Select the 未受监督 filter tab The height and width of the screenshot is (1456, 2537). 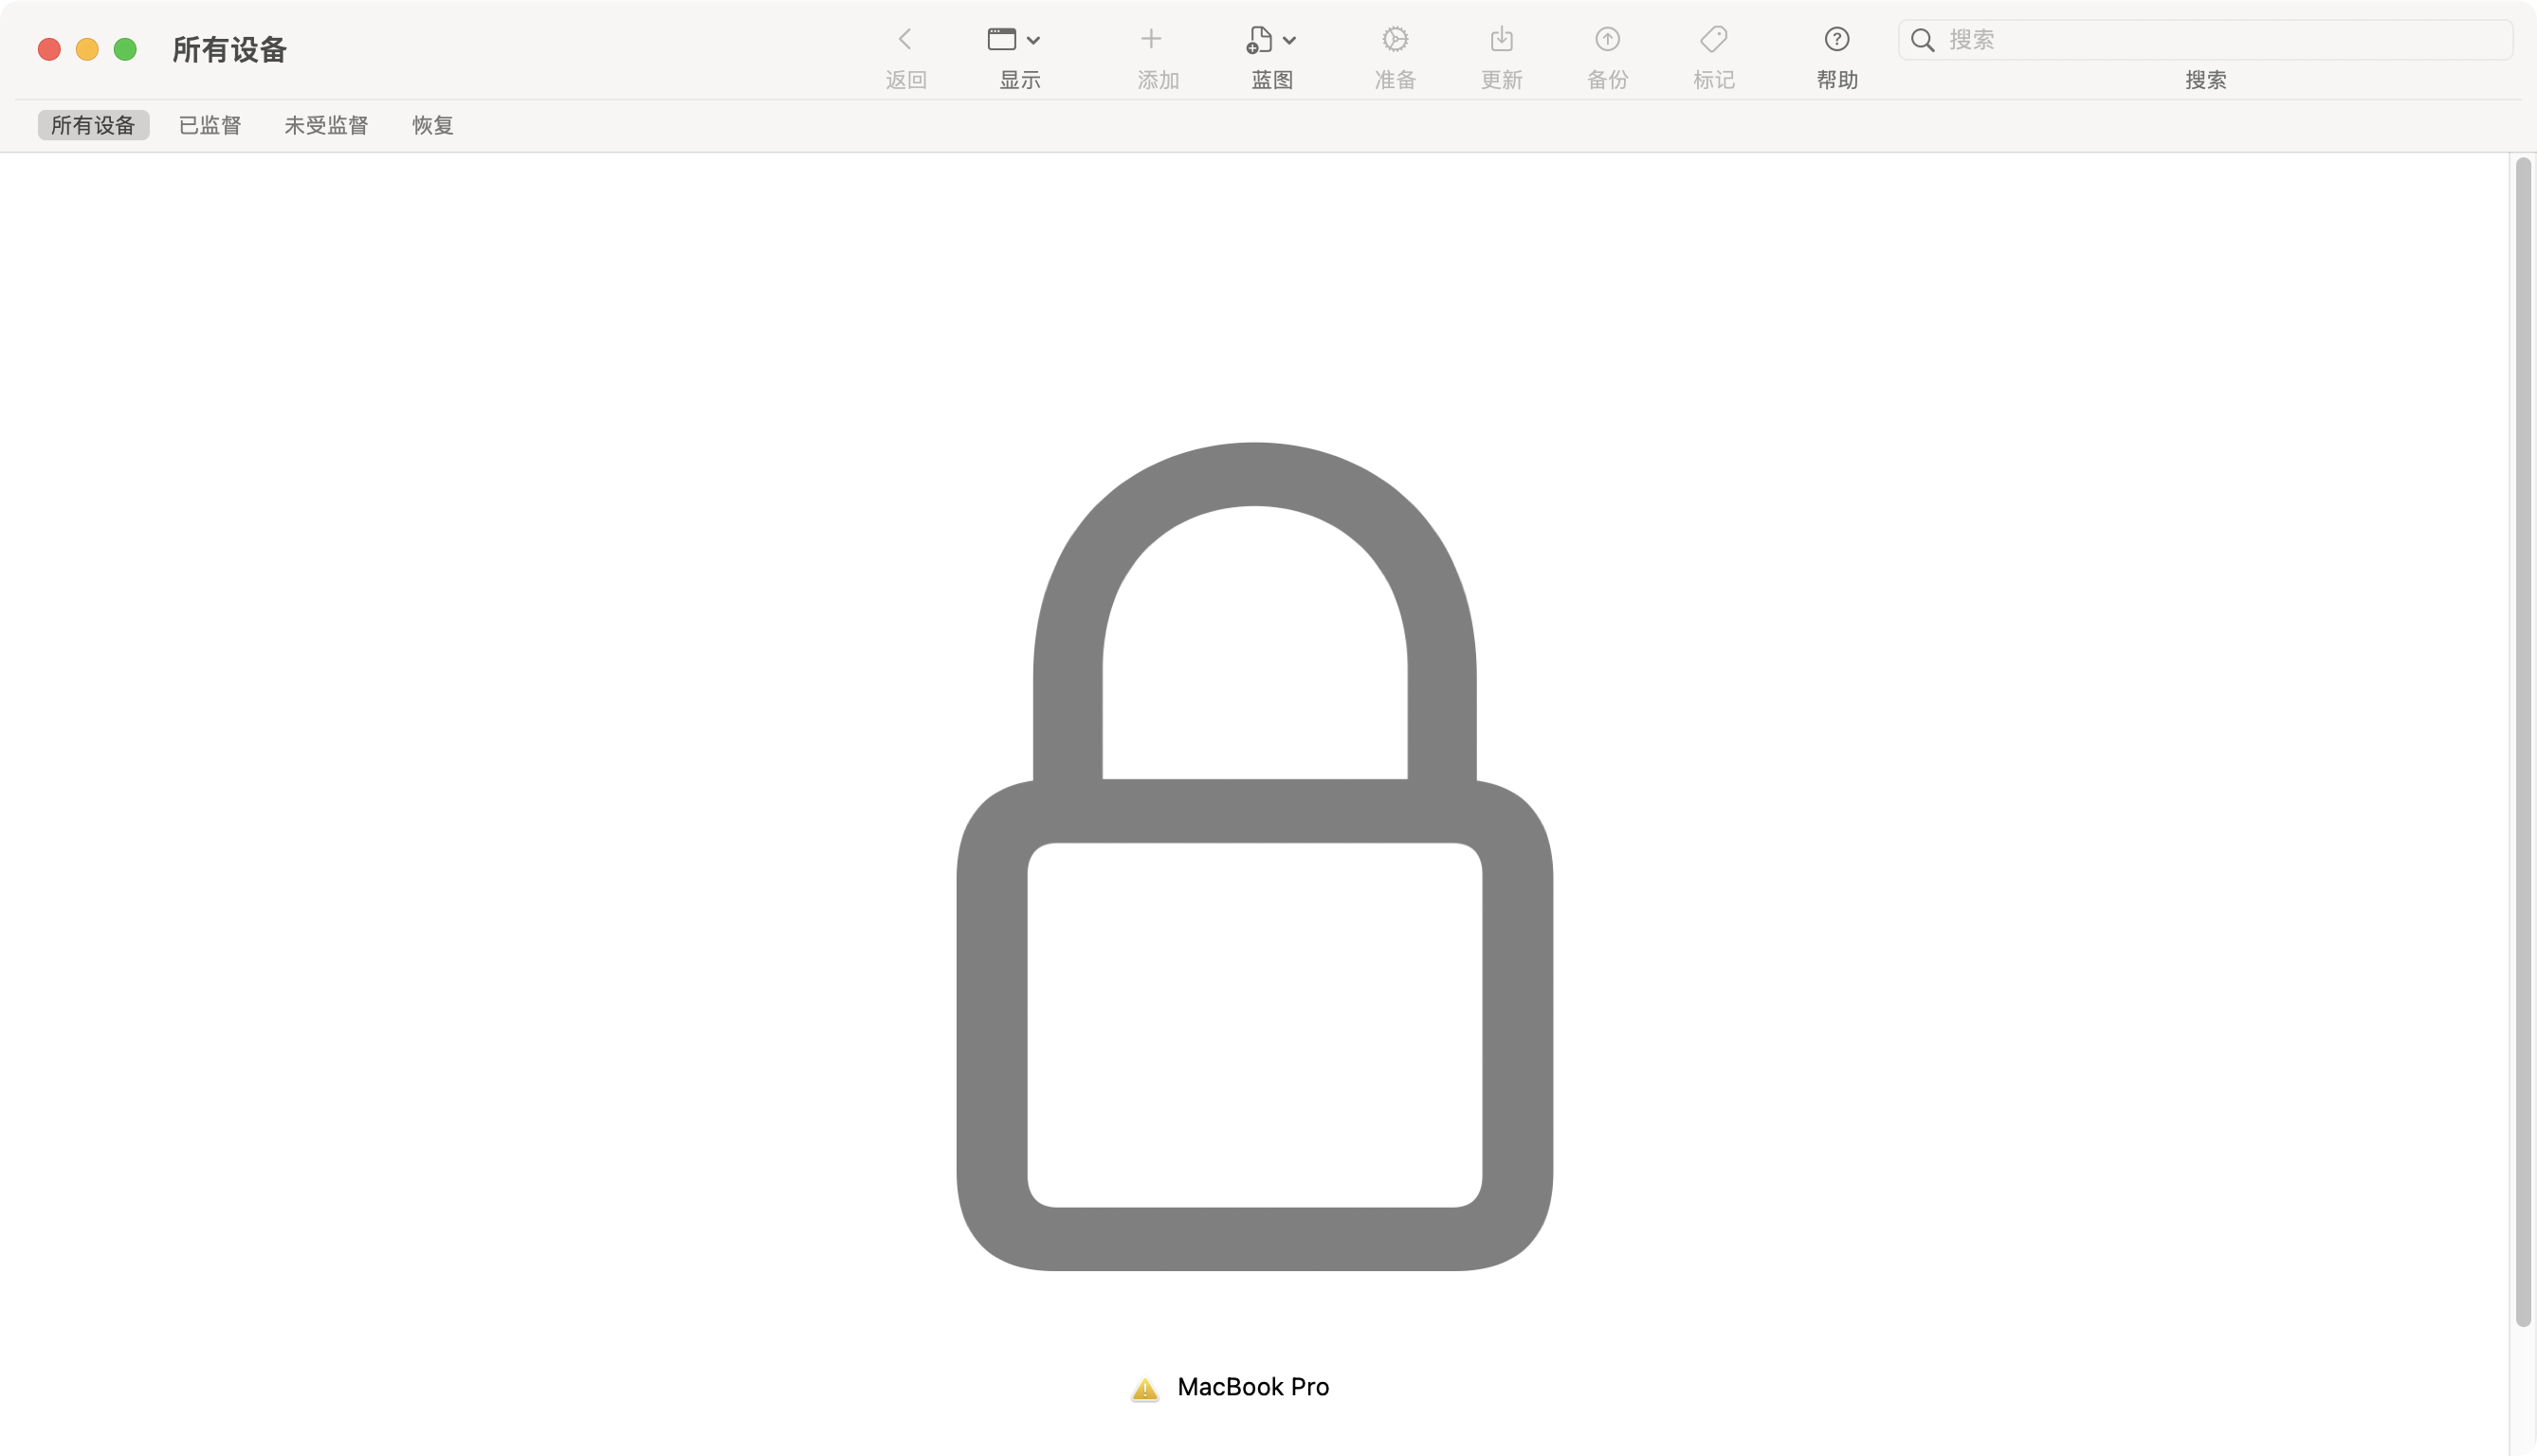[324, 125]
